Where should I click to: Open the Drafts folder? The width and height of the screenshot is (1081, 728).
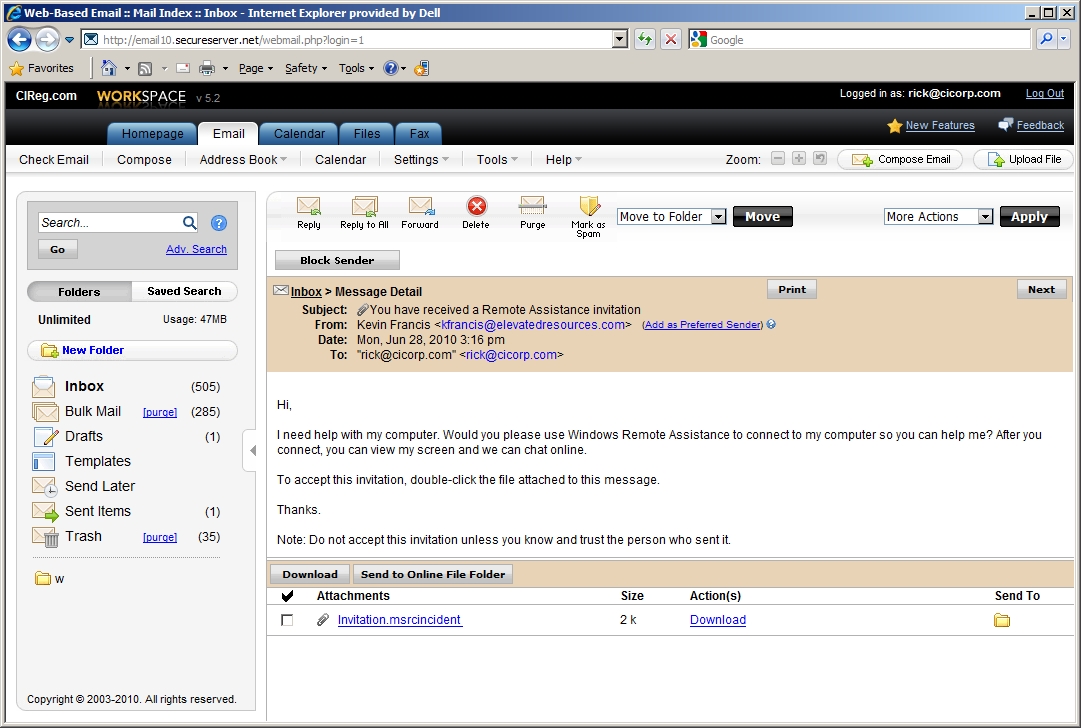pos(83,436)
